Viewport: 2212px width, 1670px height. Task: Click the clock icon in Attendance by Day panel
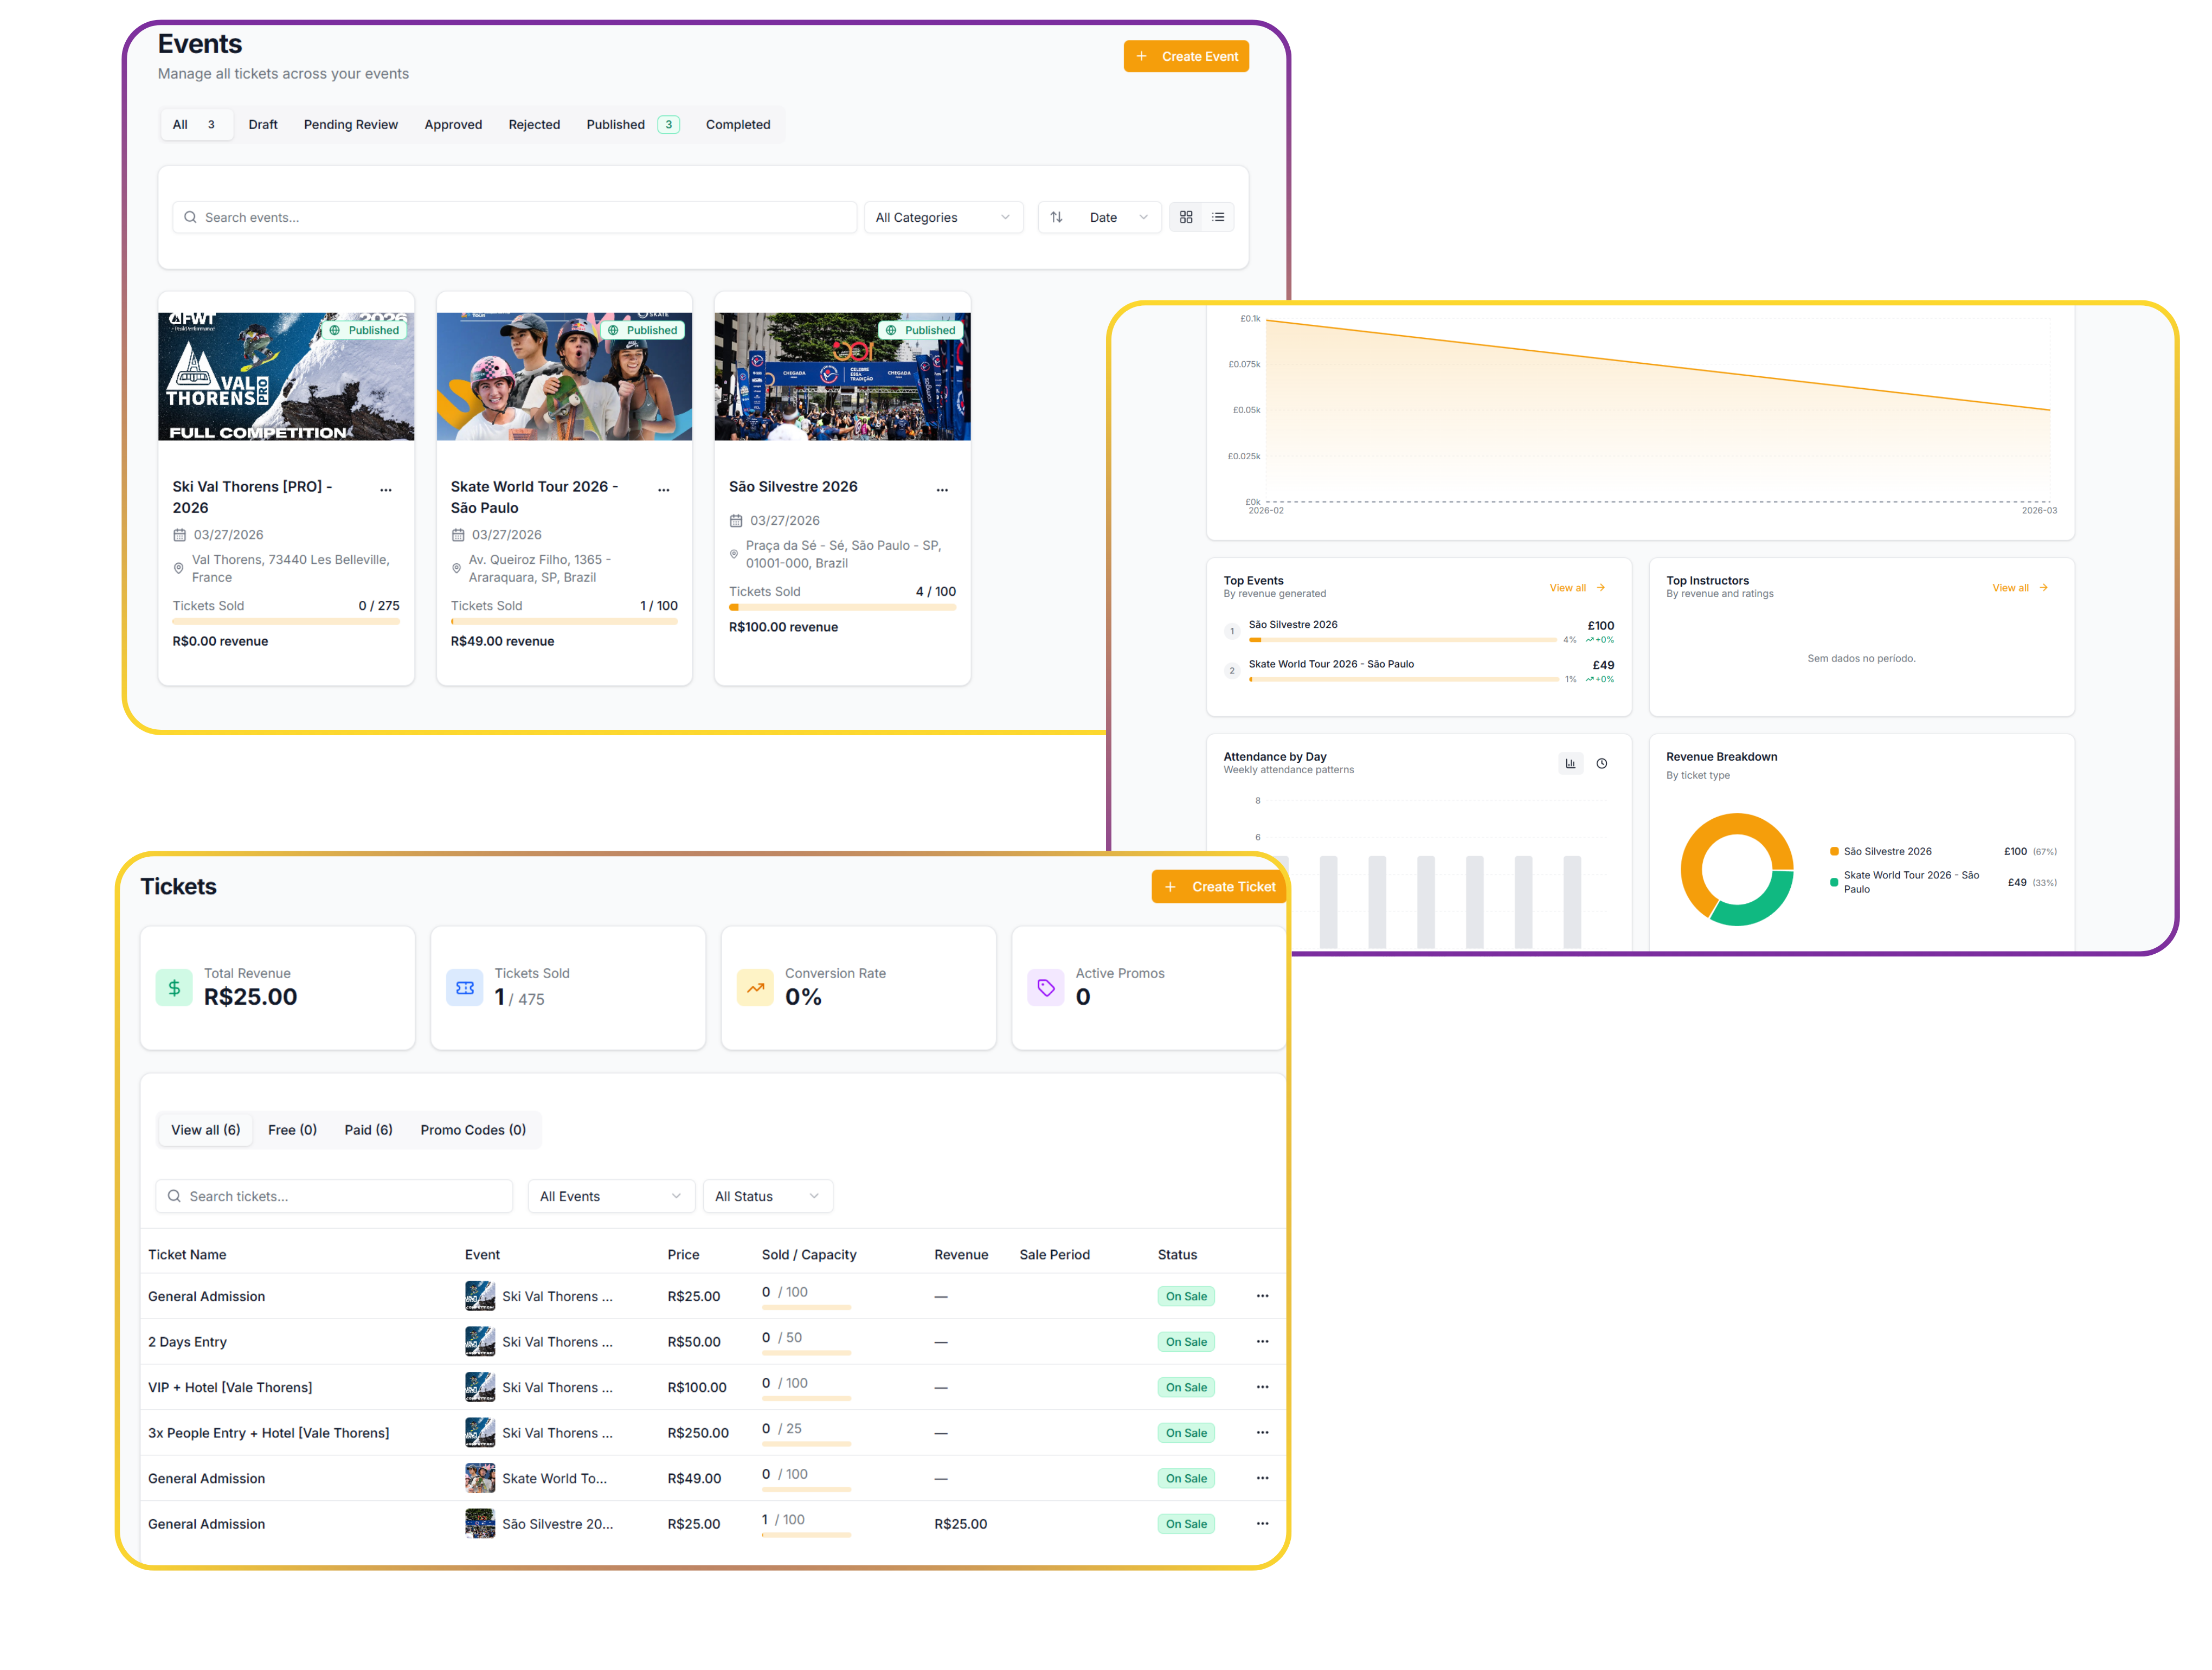point(1603,763)
